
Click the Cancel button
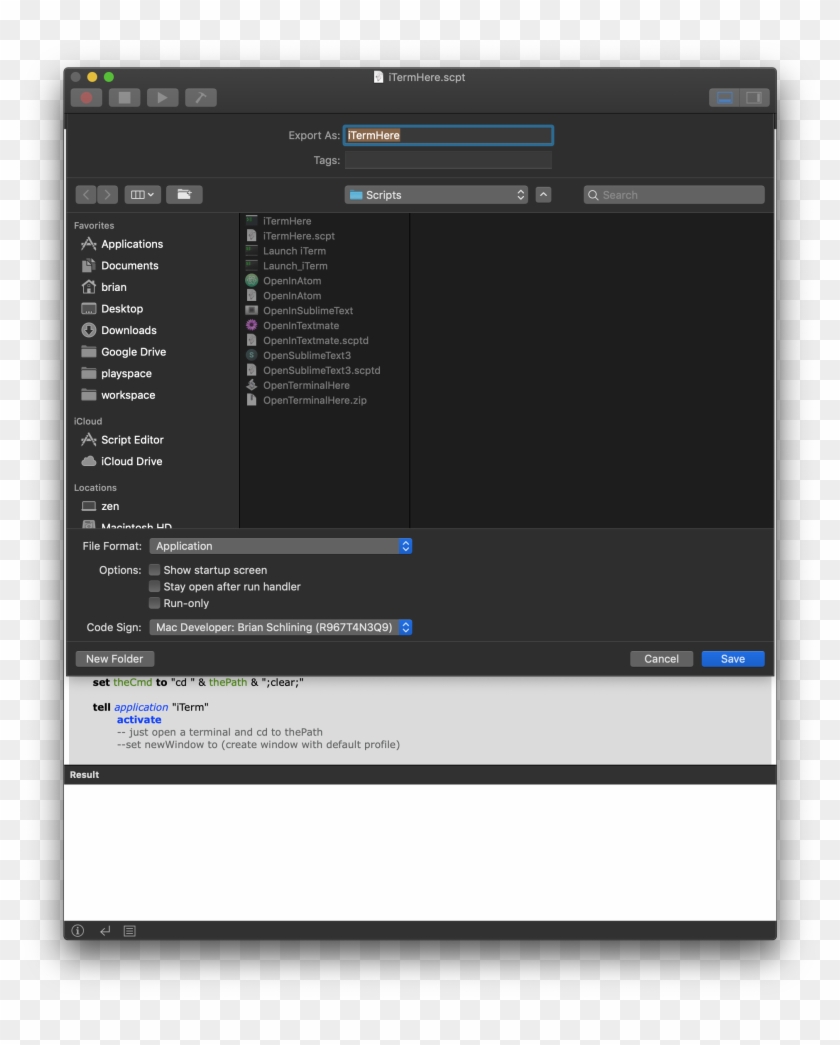click(661, 659)
